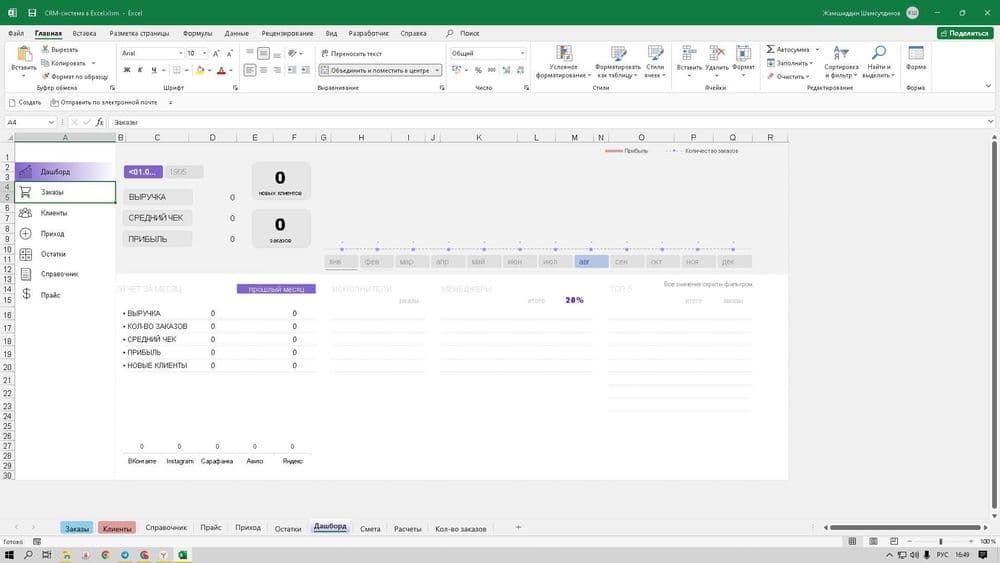This screenshot has width=1000, height=563.
Task: Open Стили ячеек cell styles icon
Action: point(655,54)
